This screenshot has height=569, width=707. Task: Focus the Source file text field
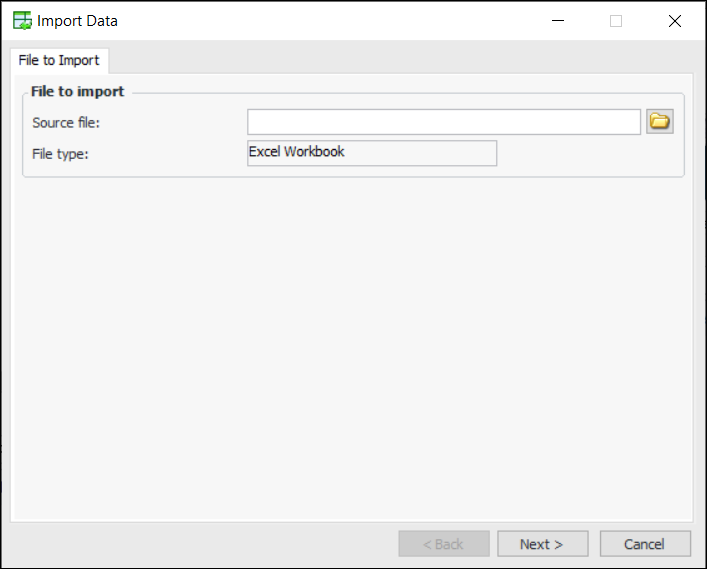point(443,122)
